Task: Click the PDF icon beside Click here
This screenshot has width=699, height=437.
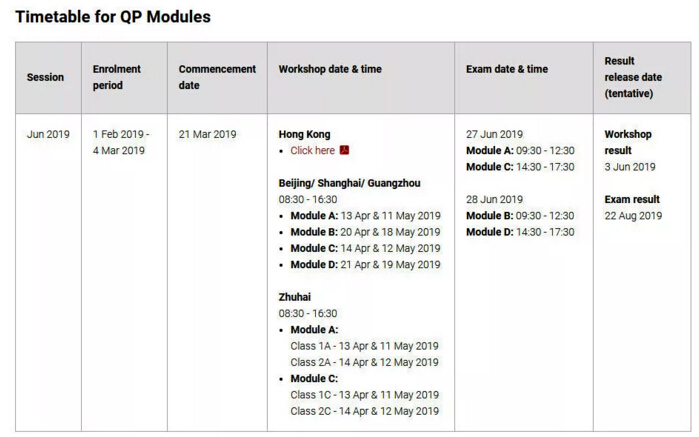Action: (x=344, y=151)
